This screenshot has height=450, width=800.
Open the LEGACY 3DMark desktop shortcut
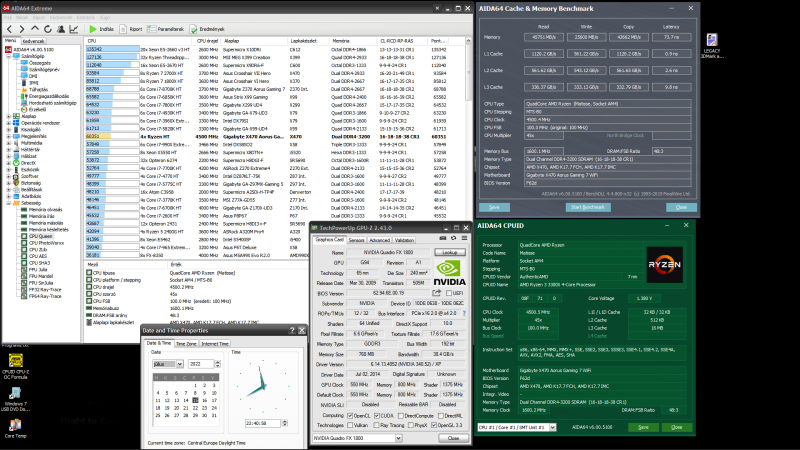pos(712,46)
